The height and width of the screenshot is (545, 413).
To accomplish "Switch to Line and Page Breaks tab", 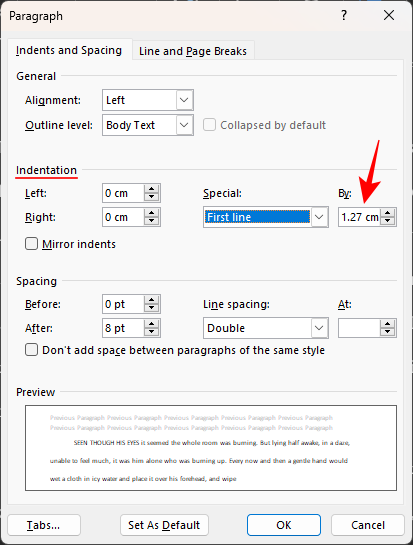I will pyautogui.click(x=193, y=51).
